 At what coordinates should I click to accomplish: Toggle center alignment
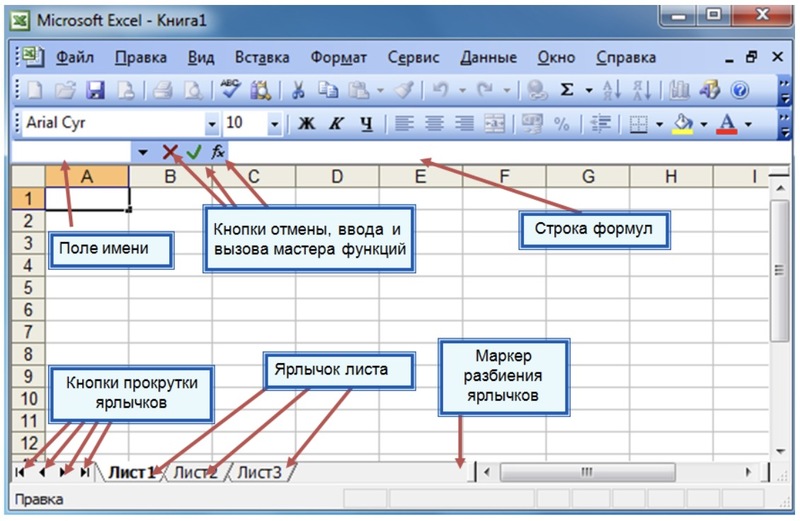point(434,123)
